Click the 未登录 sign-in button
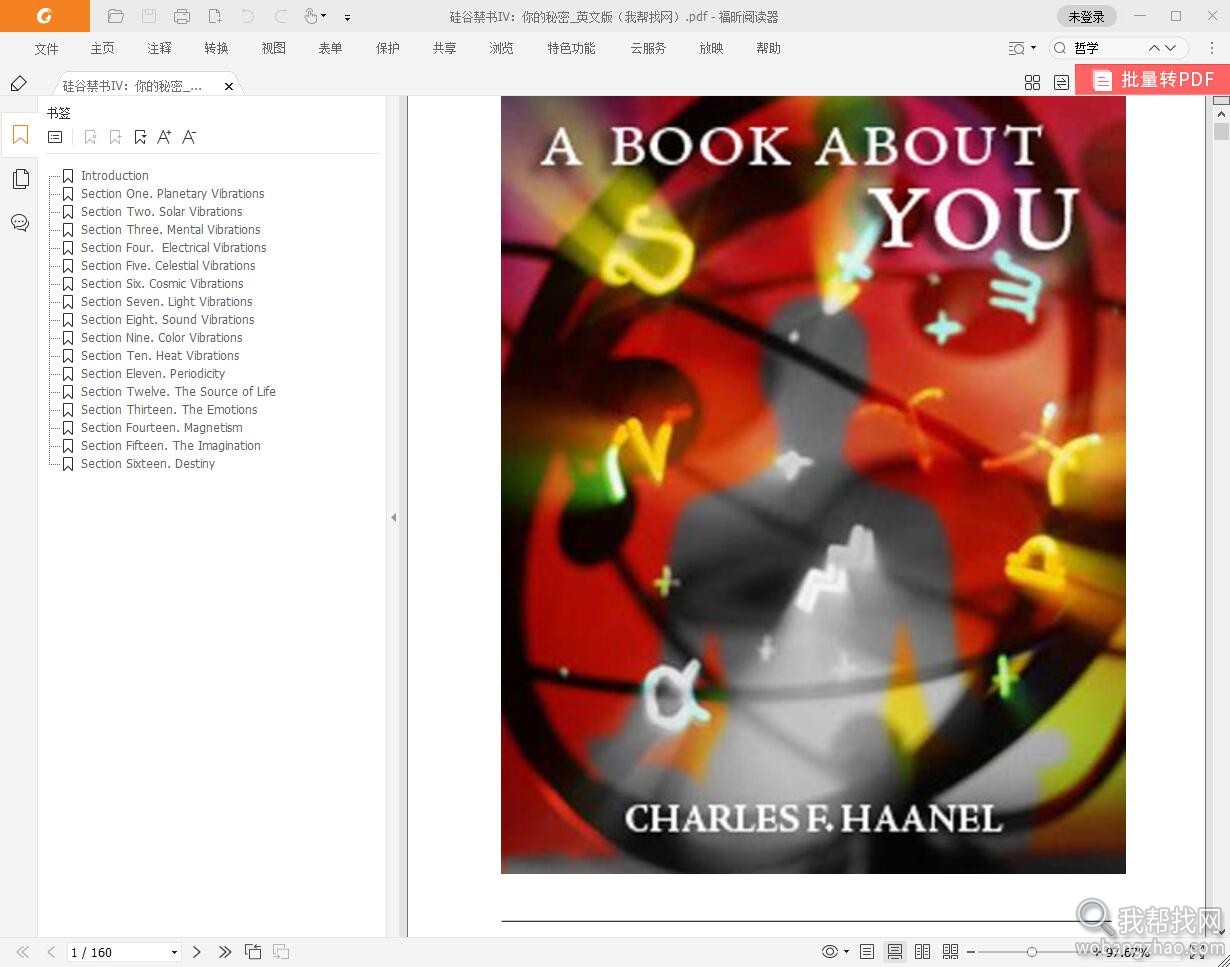1230x967 pixels. tap(1086, 16)
